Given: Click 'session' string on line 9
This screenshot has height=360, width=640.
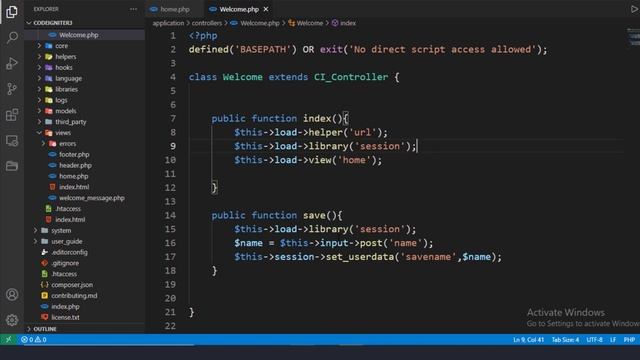Looking at the screenshot, I should point(380,146).
